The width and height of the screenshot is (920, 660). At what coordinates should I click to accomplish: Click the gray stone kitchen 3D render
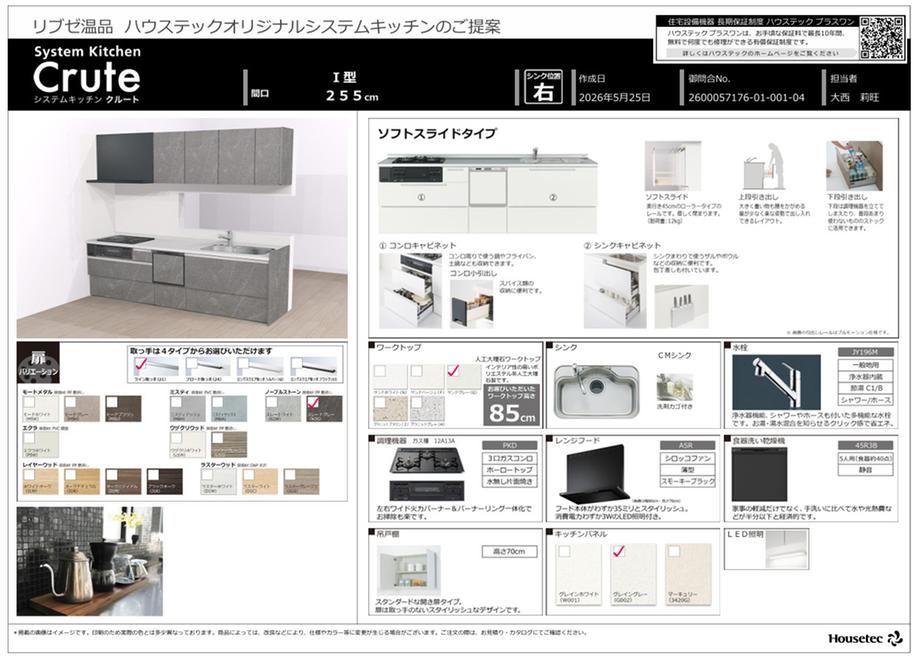pos(182,228)
